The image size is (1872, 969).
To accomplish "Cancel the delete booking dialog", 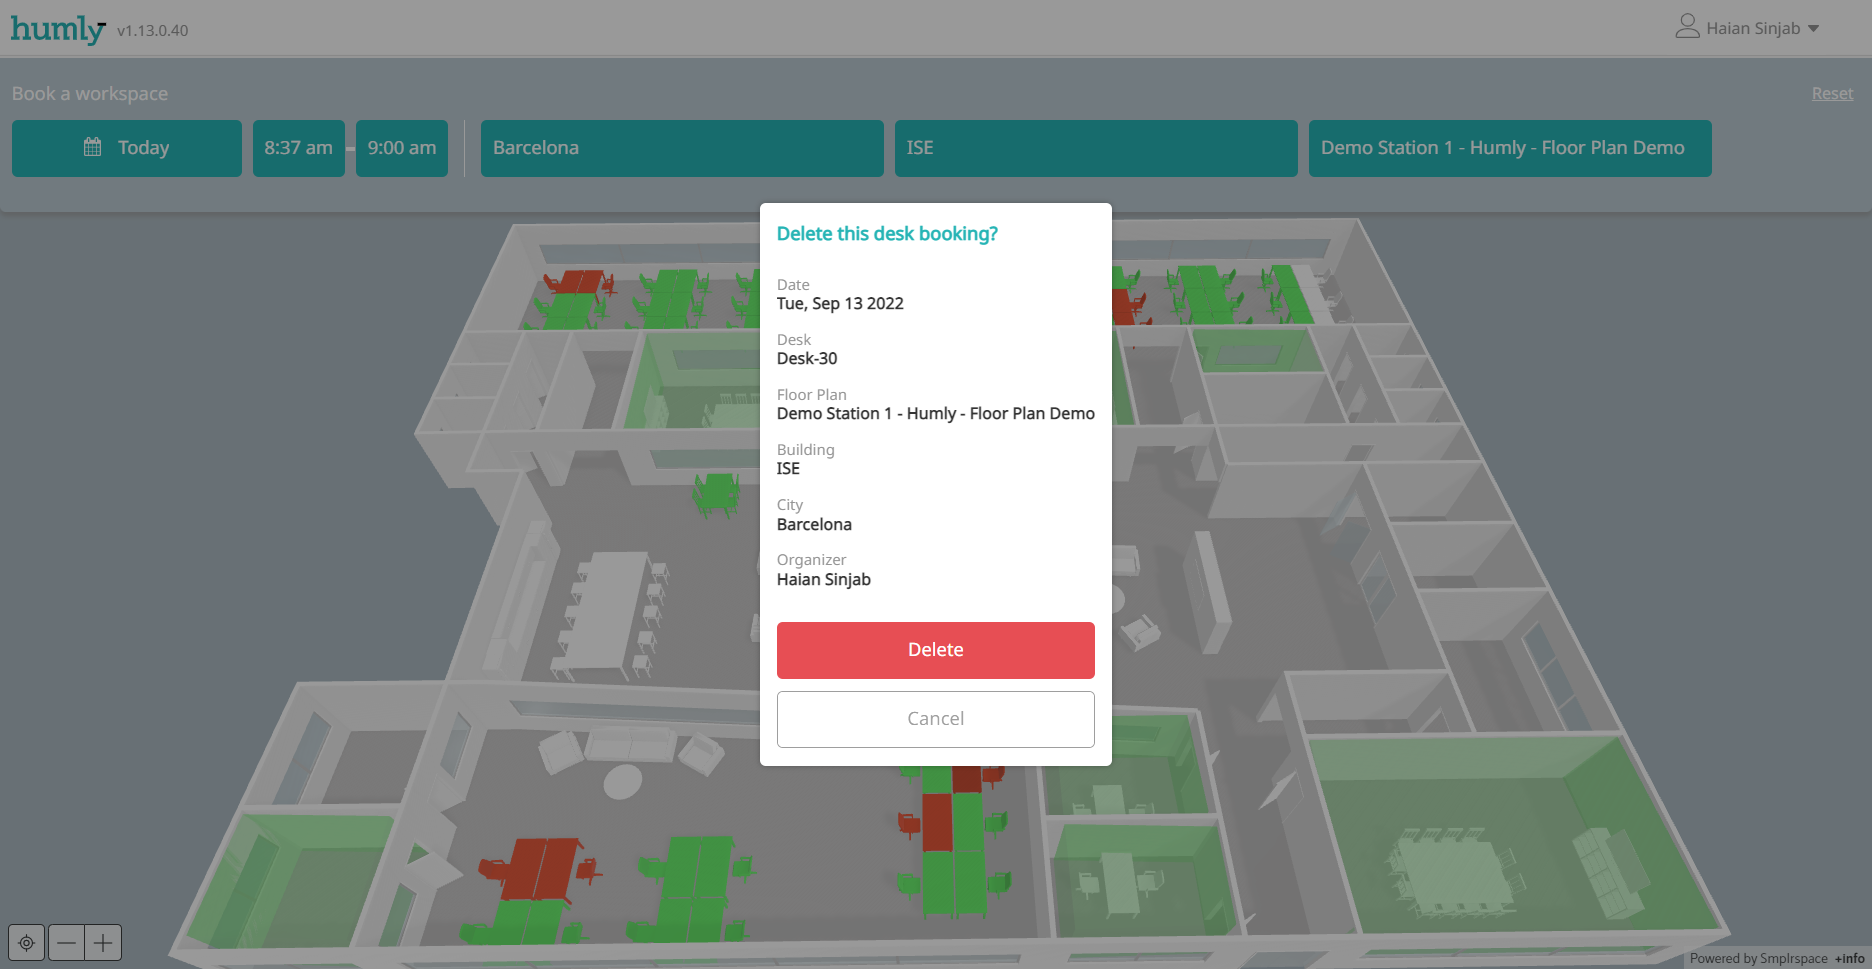I will pyautogui.click(x=935, y=718).
